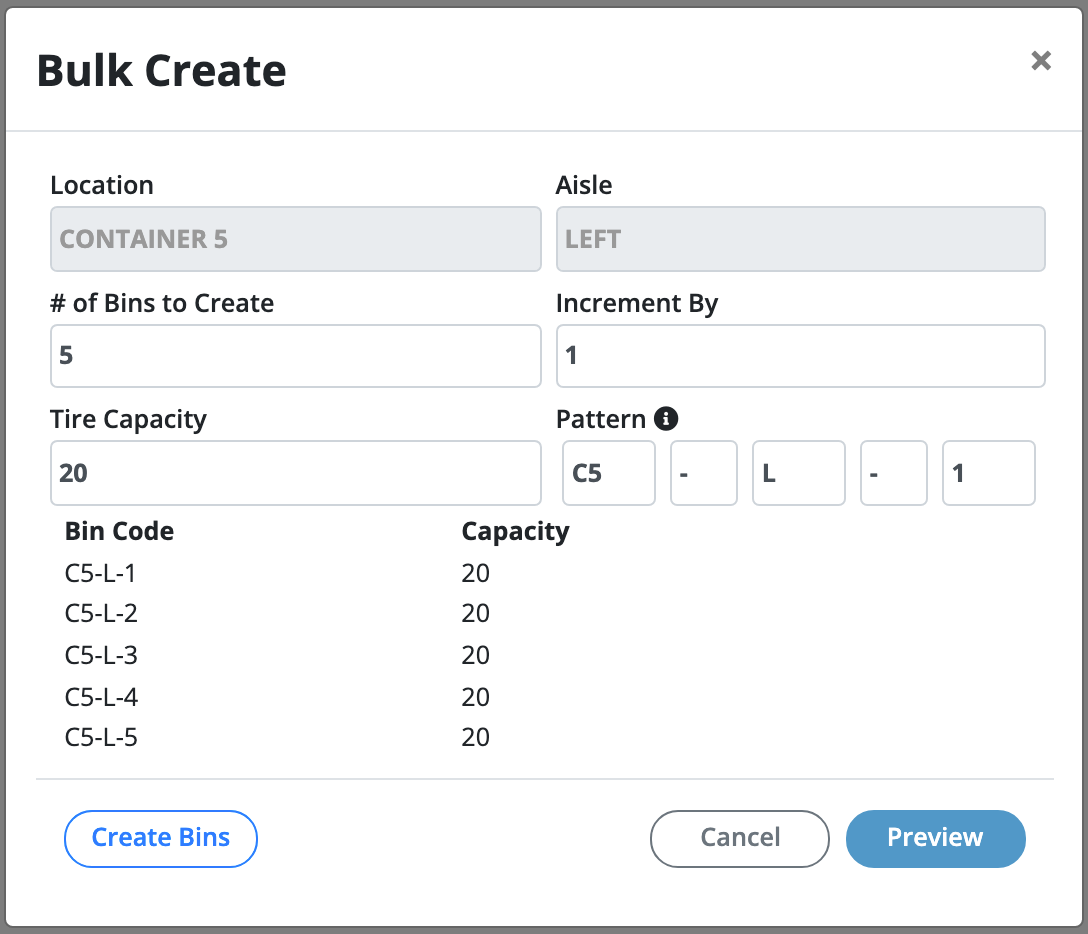Click the last Pattern box containing 1
The image size is (1088, 934).
pyautogui.click(x=988, y=473)
